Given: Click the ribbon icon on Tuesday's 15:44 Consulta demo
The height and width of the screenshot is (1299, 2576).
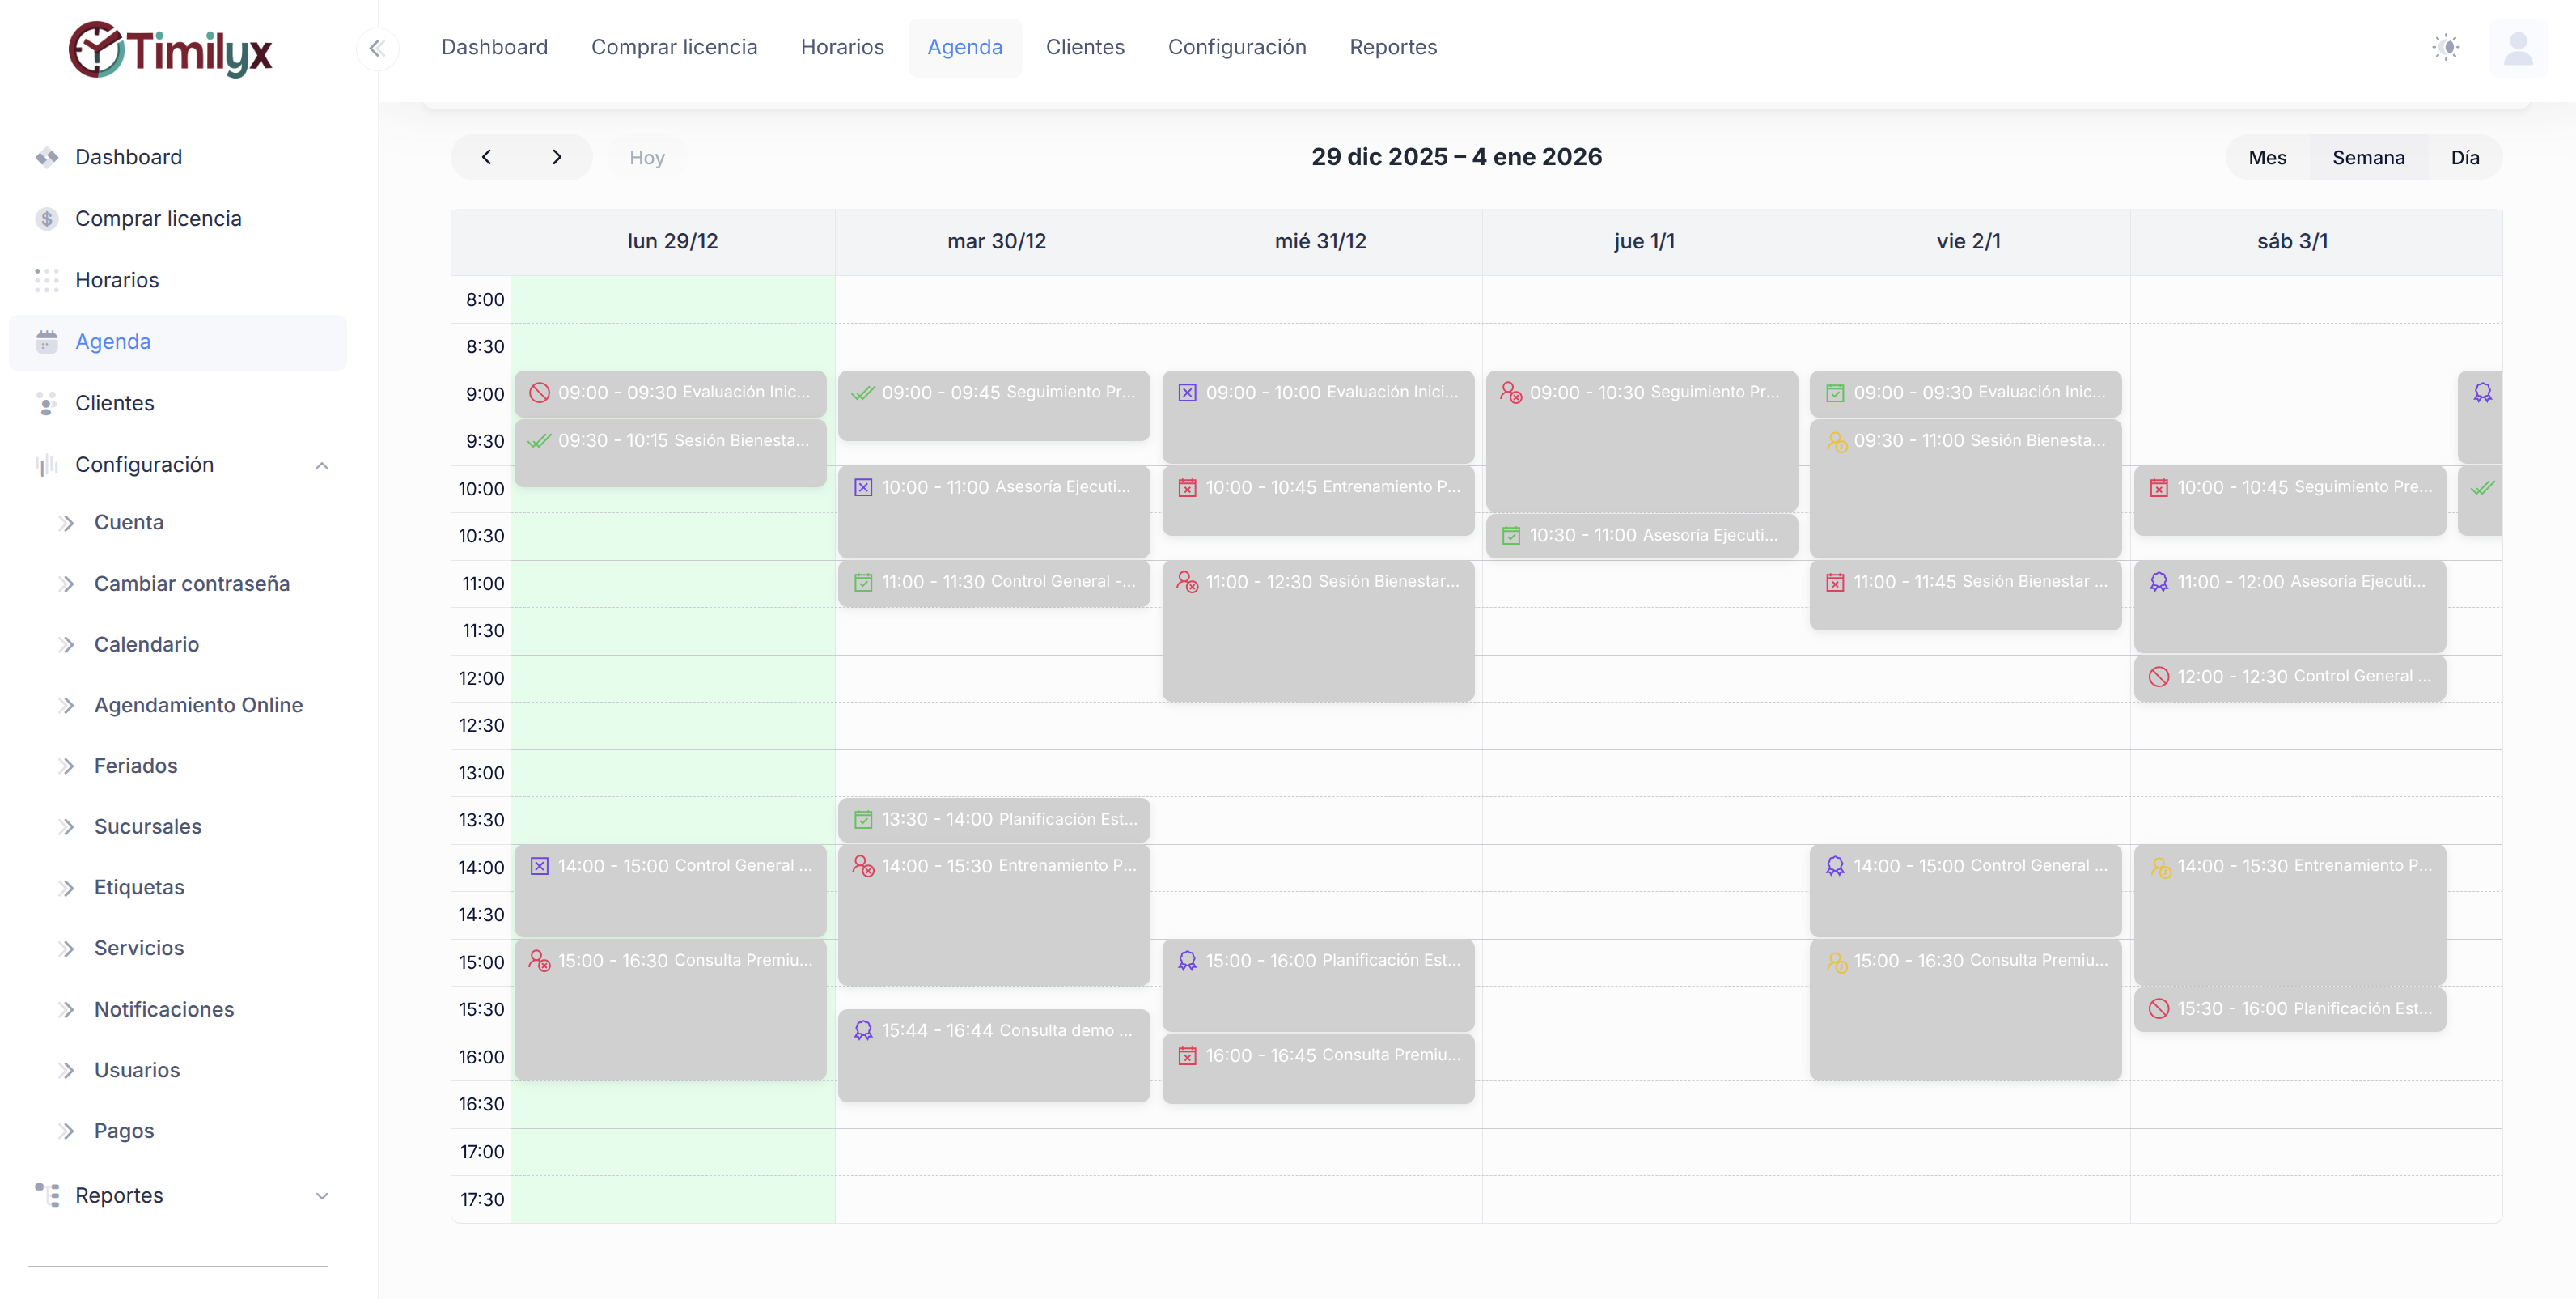Looking at the screenshot, I should click(863, 1031).
